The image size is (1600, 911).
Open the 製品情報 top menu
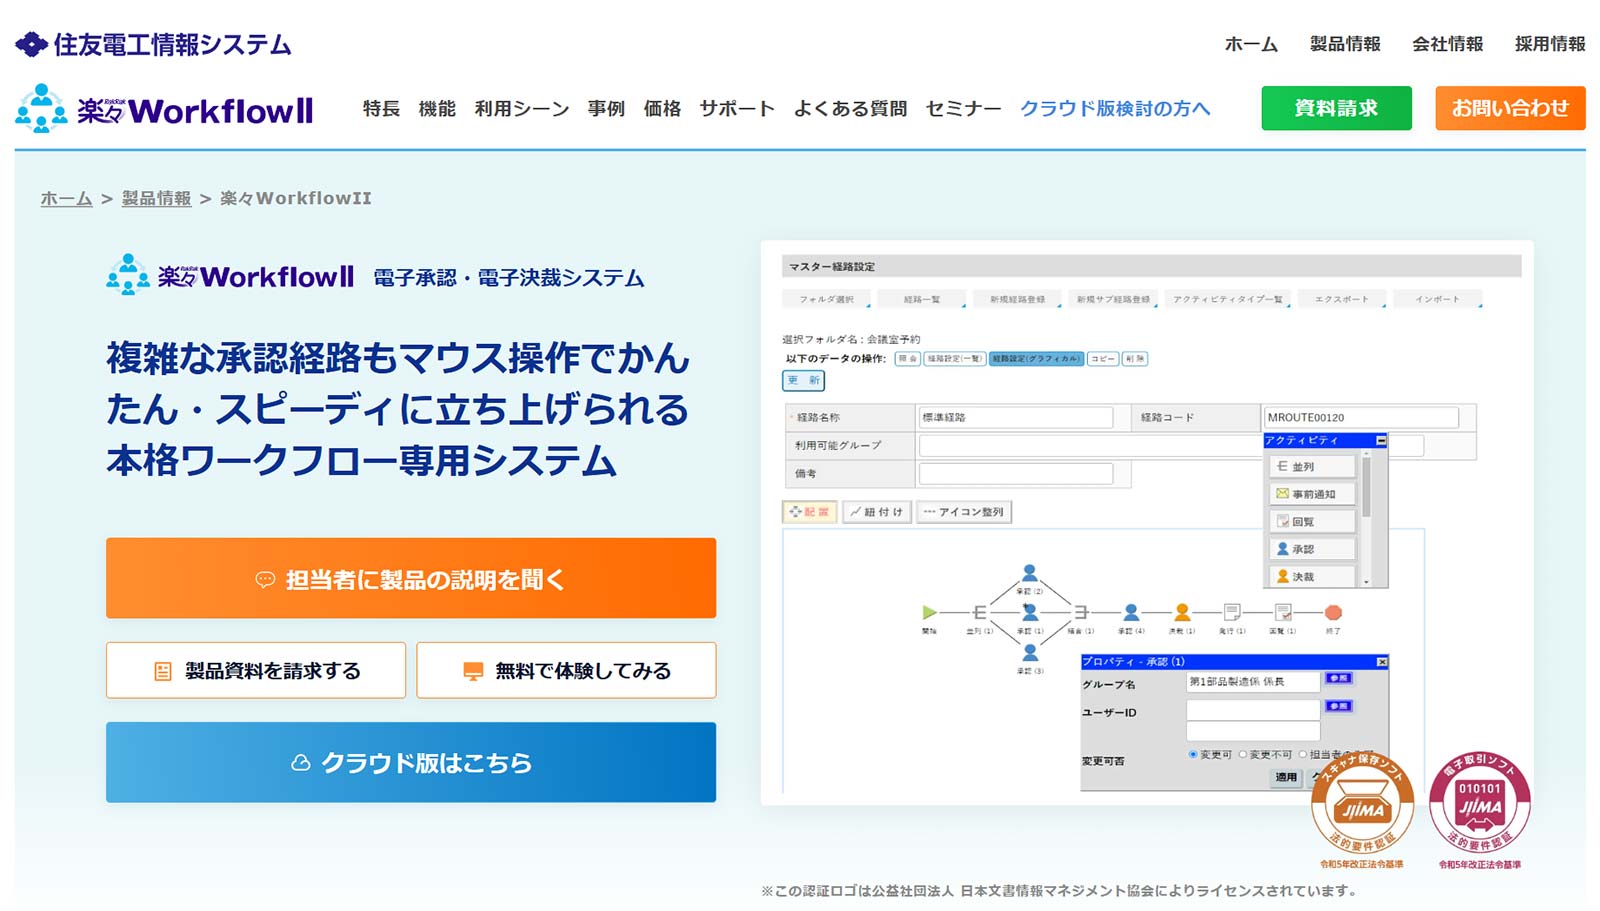pos(1345,44)
